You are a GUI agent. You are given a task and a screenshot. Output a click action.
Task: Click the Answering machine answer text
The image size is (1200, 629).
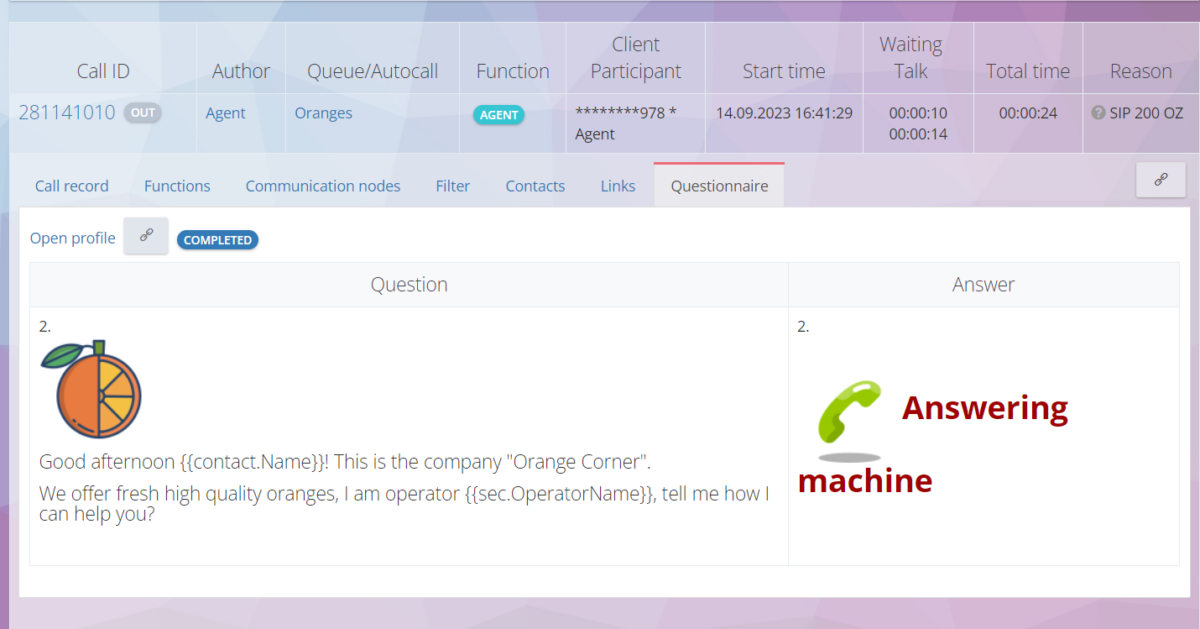tap(933, 444)
